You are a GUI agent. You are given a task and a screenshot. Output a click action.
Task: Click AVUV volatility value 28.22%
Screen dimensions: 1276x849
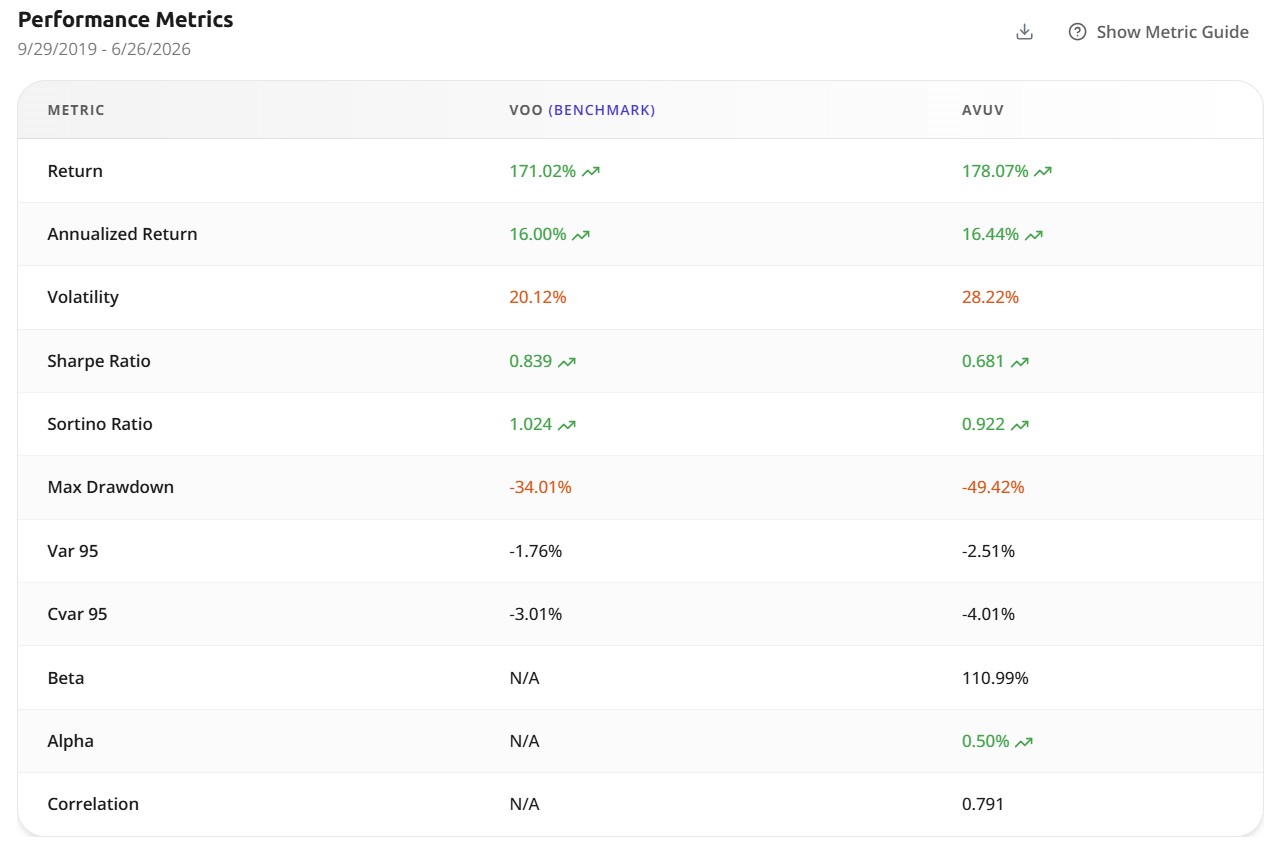pyautogui.click(x=991, y=297)
